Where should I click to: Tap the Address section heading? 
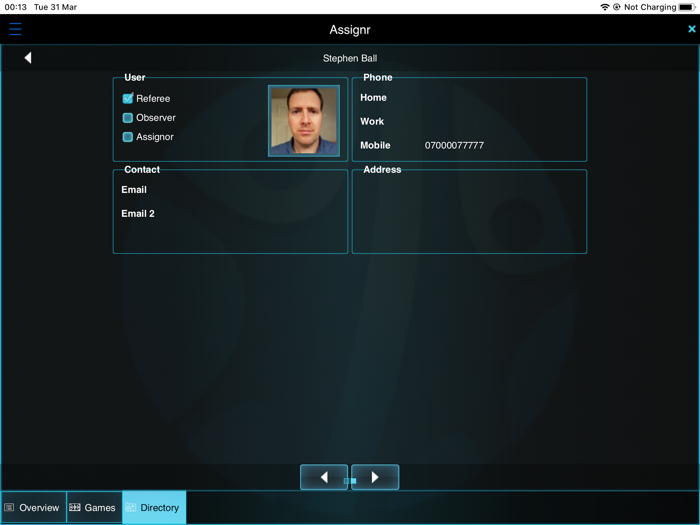pyautogui.click(x=382, y=170)
